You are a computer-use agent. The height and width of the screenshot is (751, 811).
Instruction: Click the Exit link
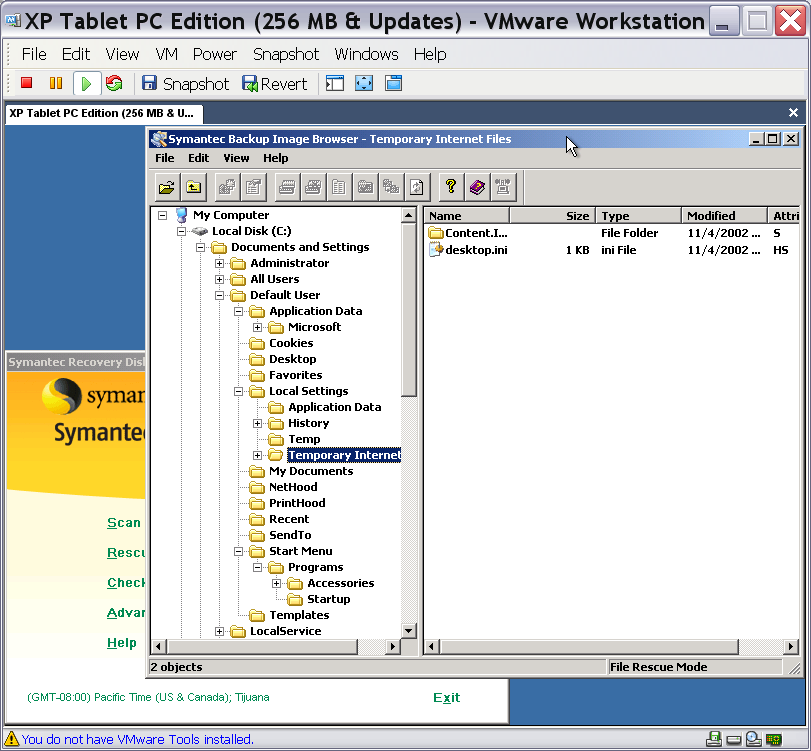pyautogui.click(x=446, y=698)
